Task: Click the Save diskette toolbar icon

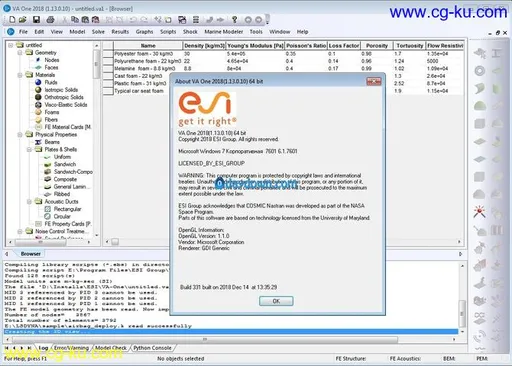Action: pyautogui.click(x=36, y=20)
